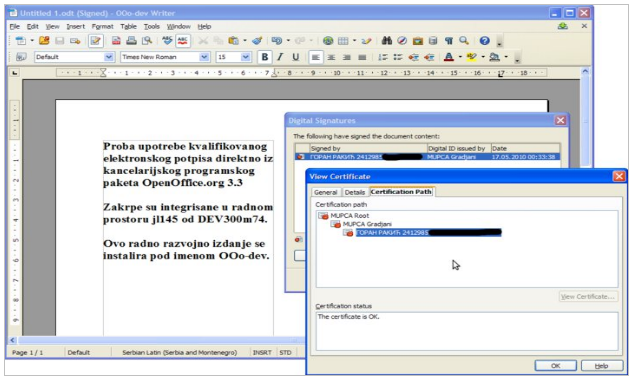Apply paragraph Background Color

pos(495,57)
